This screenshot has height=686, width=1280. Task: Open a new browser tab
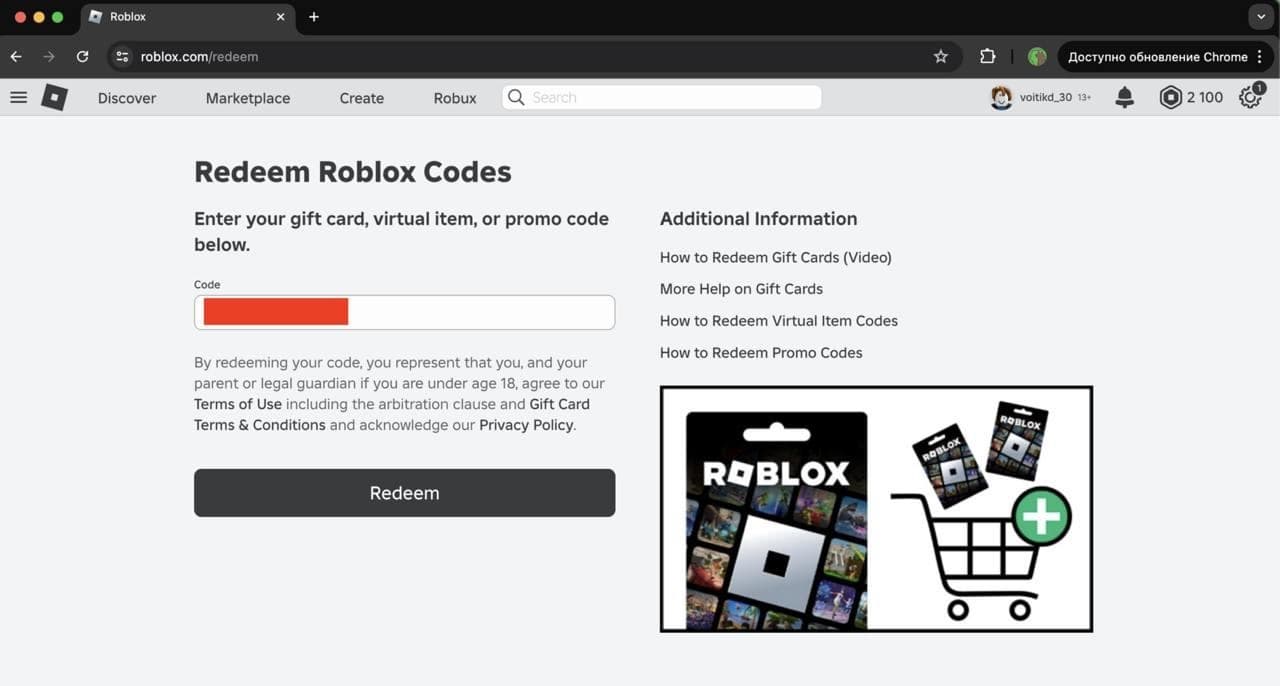coord(313,17)
